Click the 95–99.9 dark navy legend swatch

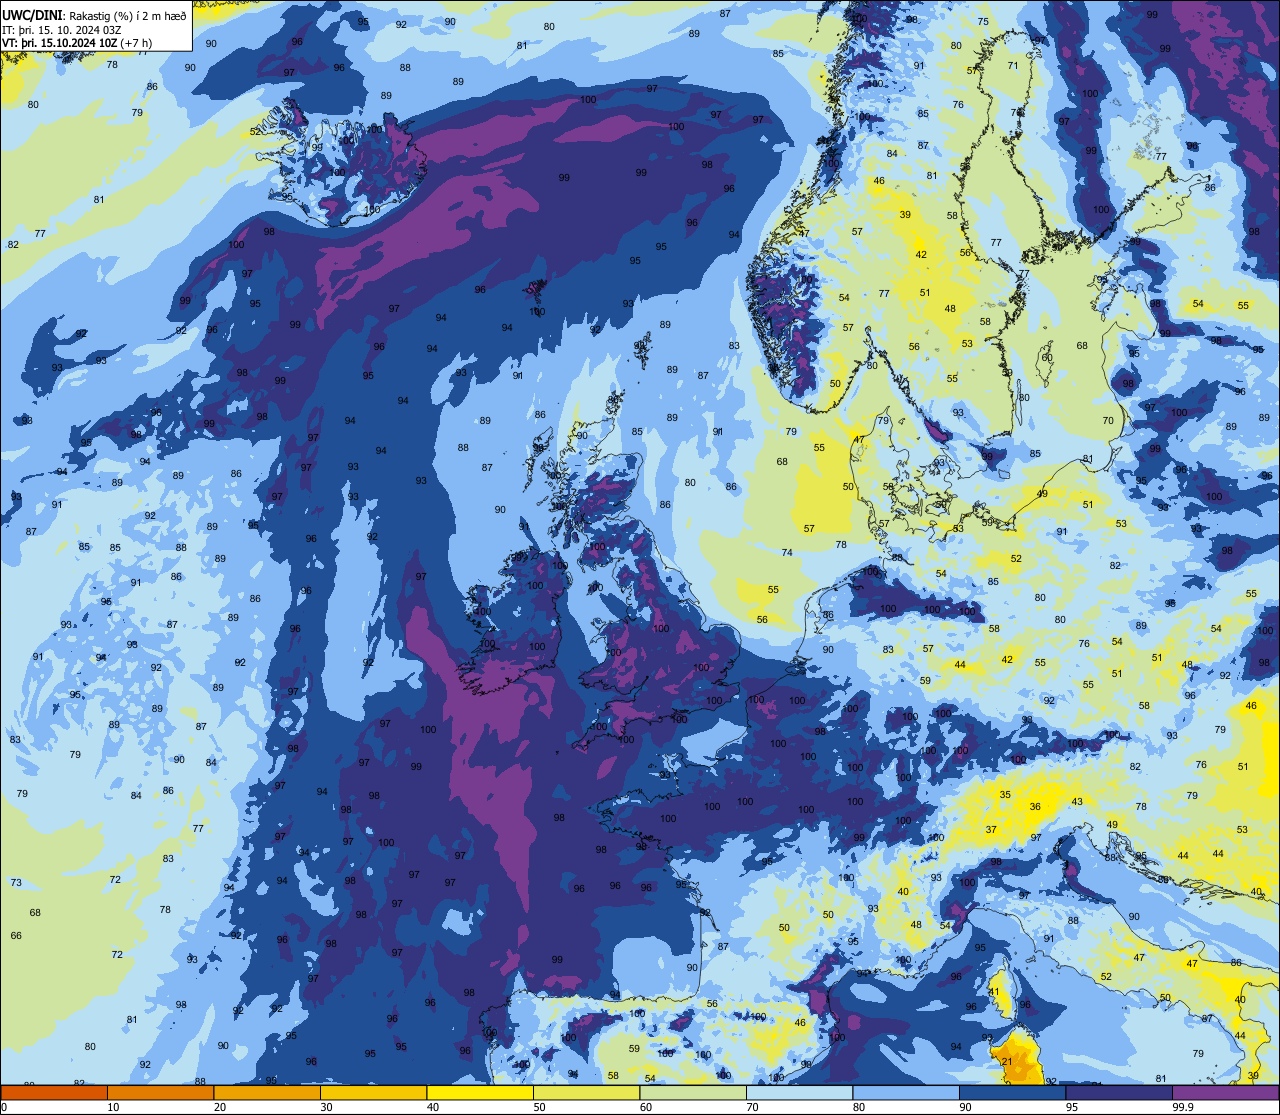click(1119, 1093)
